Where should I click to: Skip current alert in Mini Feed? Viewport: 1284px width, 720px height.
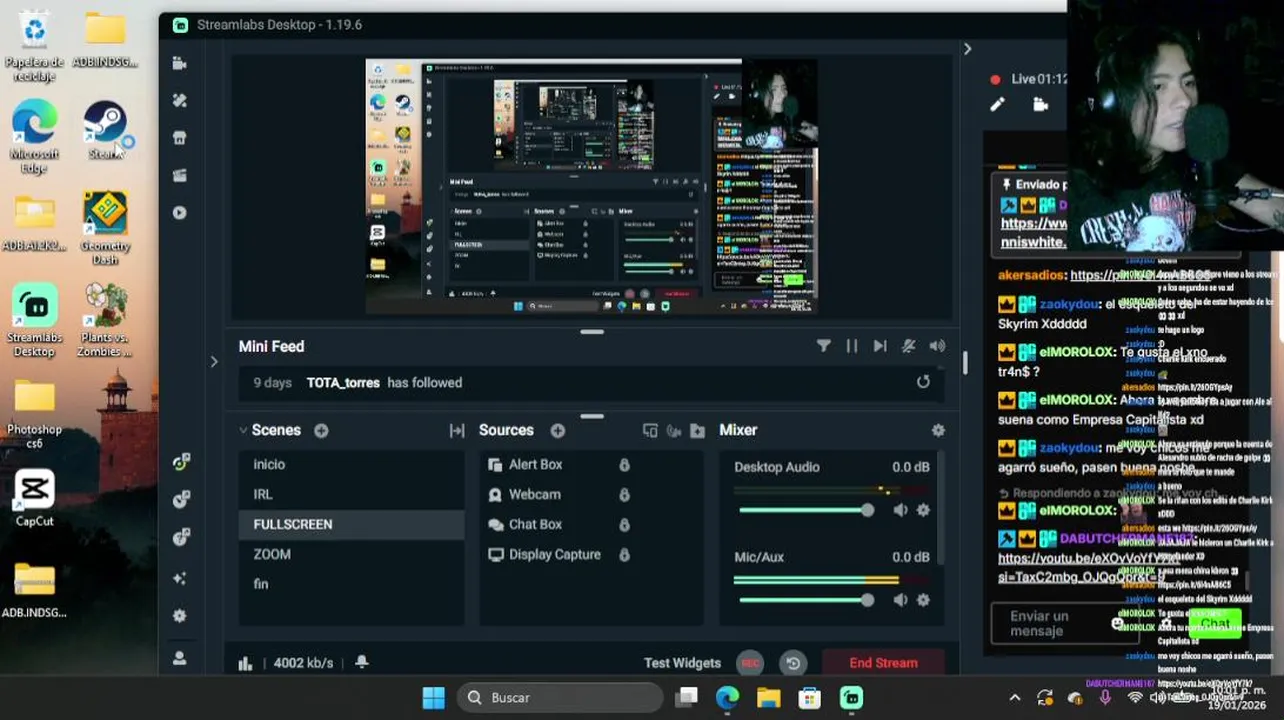pos(879,346)
